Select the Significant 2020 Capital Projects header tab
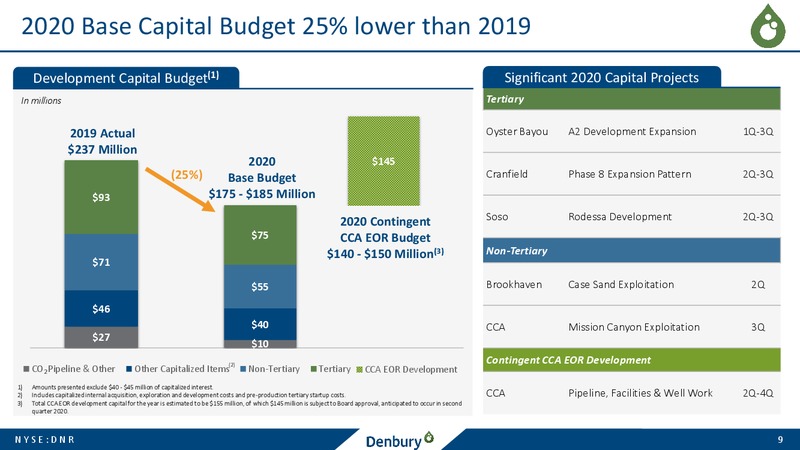The height and width of the screenshot is (450, 800). coord(602,78)
